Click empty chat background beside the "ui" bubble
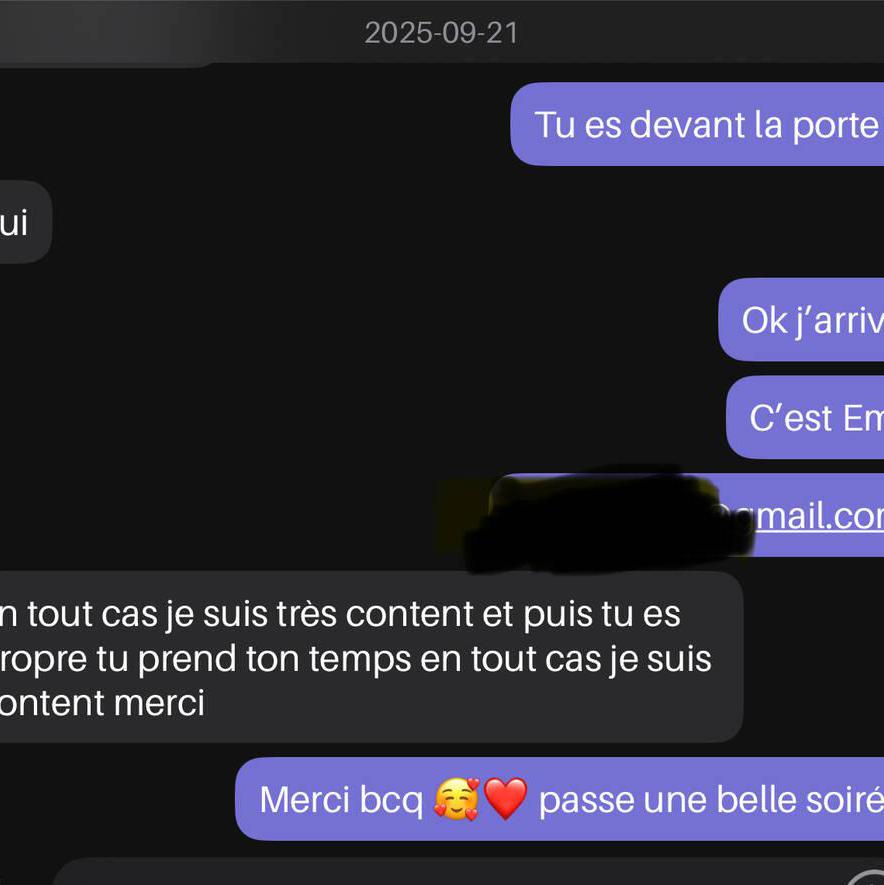 click(x=339, y=222)
